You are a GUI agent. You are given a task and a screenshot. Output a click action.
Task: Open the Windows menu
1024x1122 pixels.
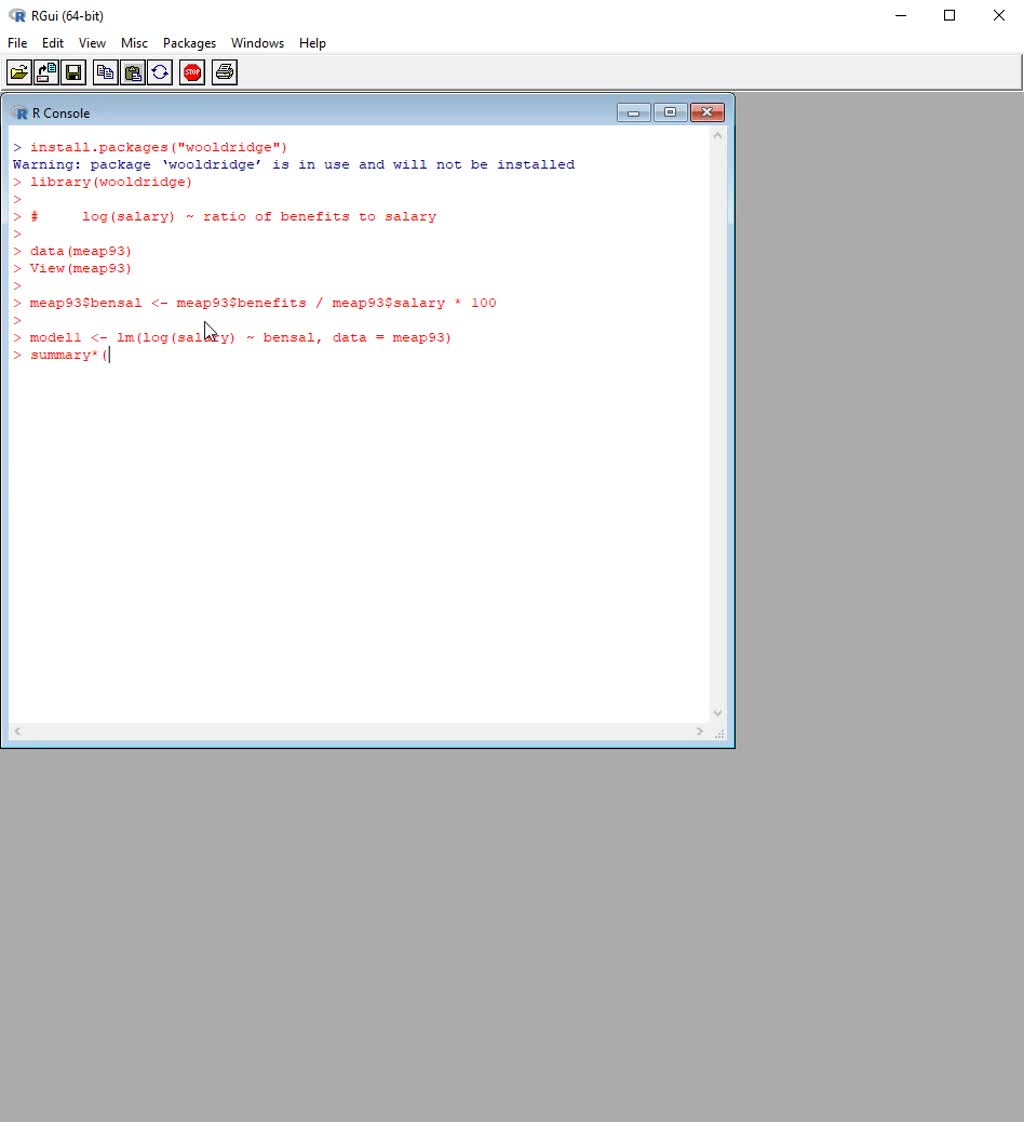[x=257, y=43]
